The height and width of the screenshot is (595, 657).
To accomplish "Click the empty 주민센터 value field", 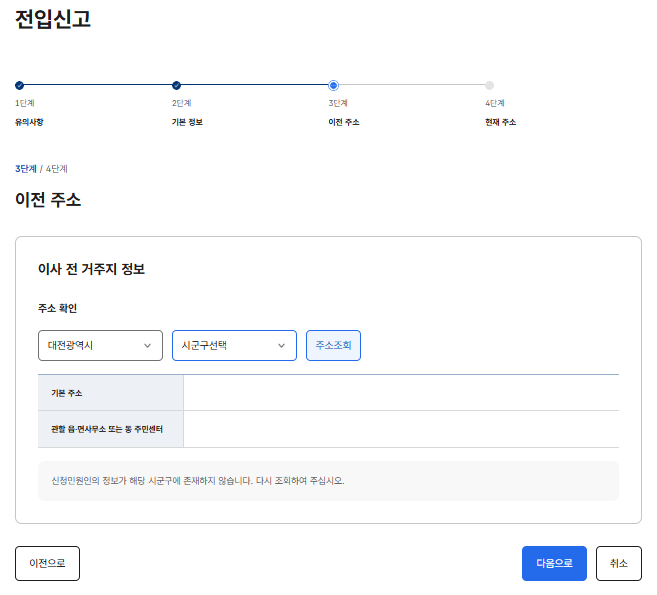I will click(401, 429).
